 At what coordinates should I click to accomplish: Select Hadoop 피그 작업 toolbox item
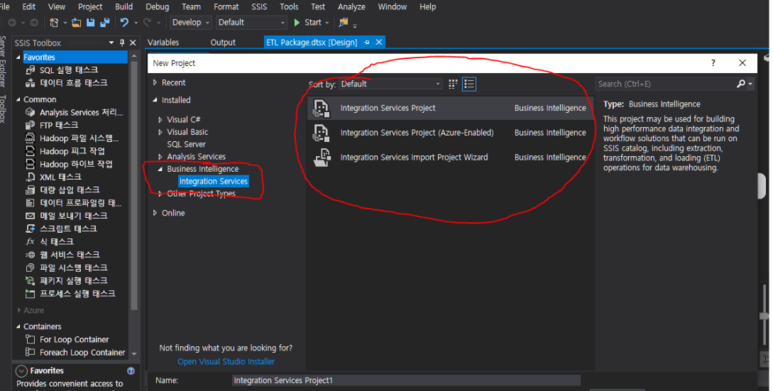[x=65, y=151]
